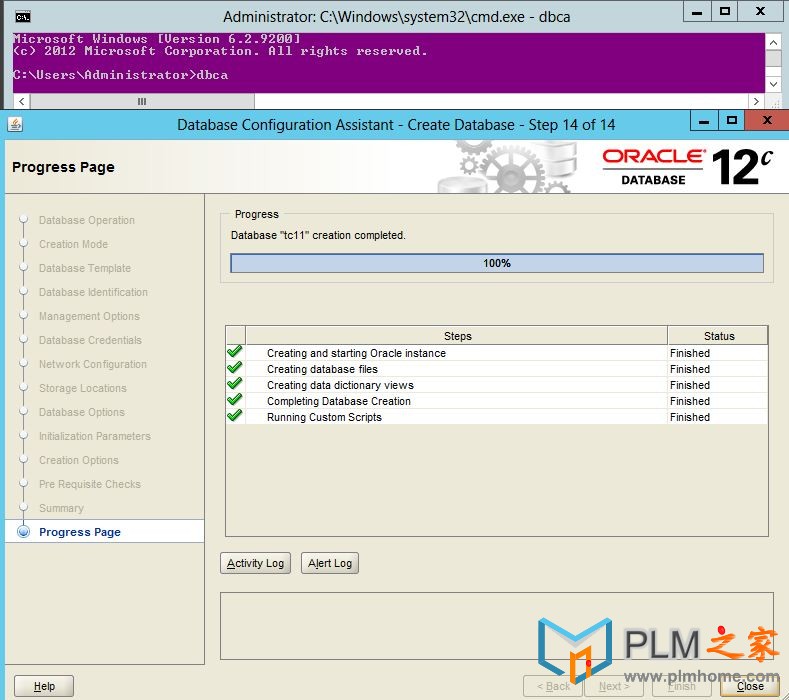Viewport: 789px width, 700px height.
Task: Select Storage Locations step in sidebar
Action: pyautogui.click(x=83, y=388)
